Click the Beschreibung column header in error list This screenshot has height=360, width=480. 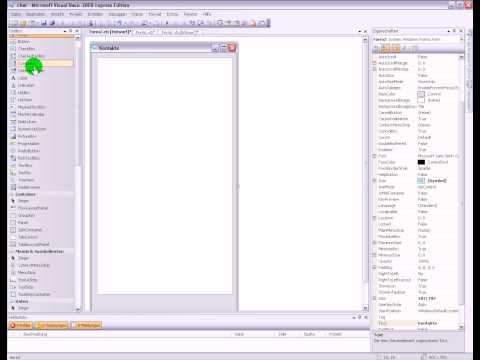[x=35, y=334]
